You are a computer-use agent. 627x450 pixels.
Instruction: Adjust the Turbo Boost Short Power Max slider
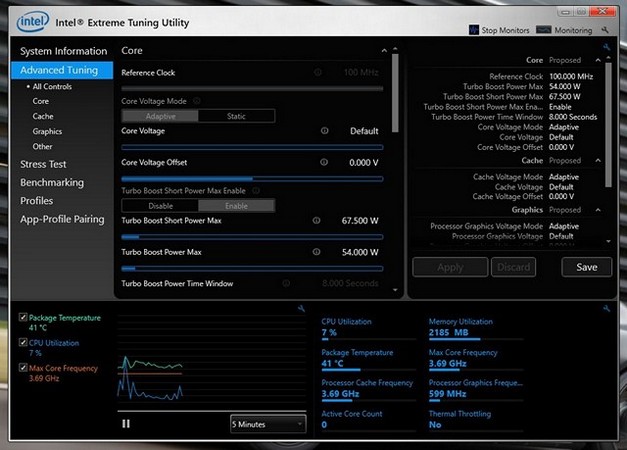point(252,237)
